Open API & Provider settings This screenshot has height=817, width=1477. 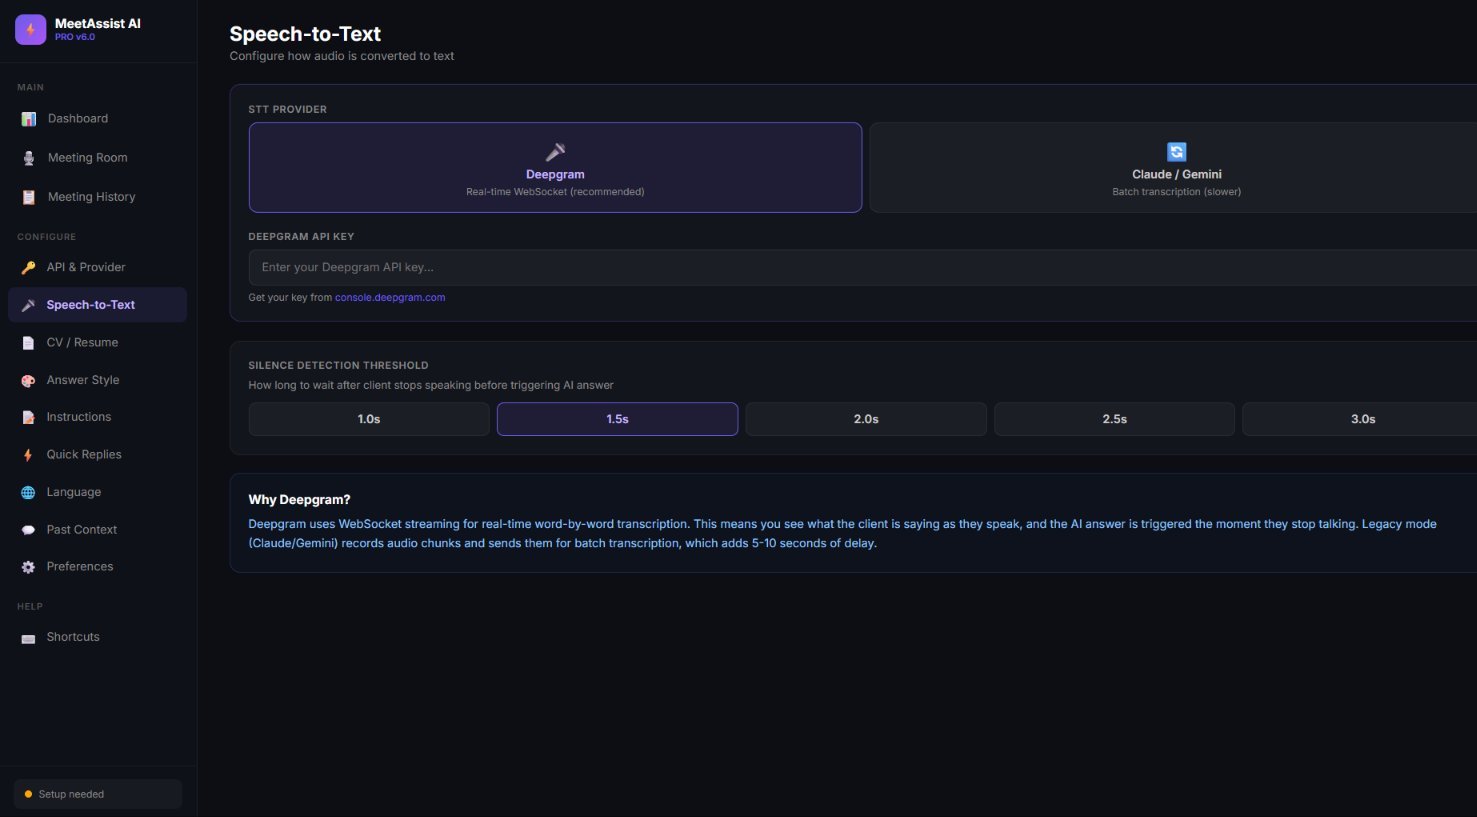98,267
